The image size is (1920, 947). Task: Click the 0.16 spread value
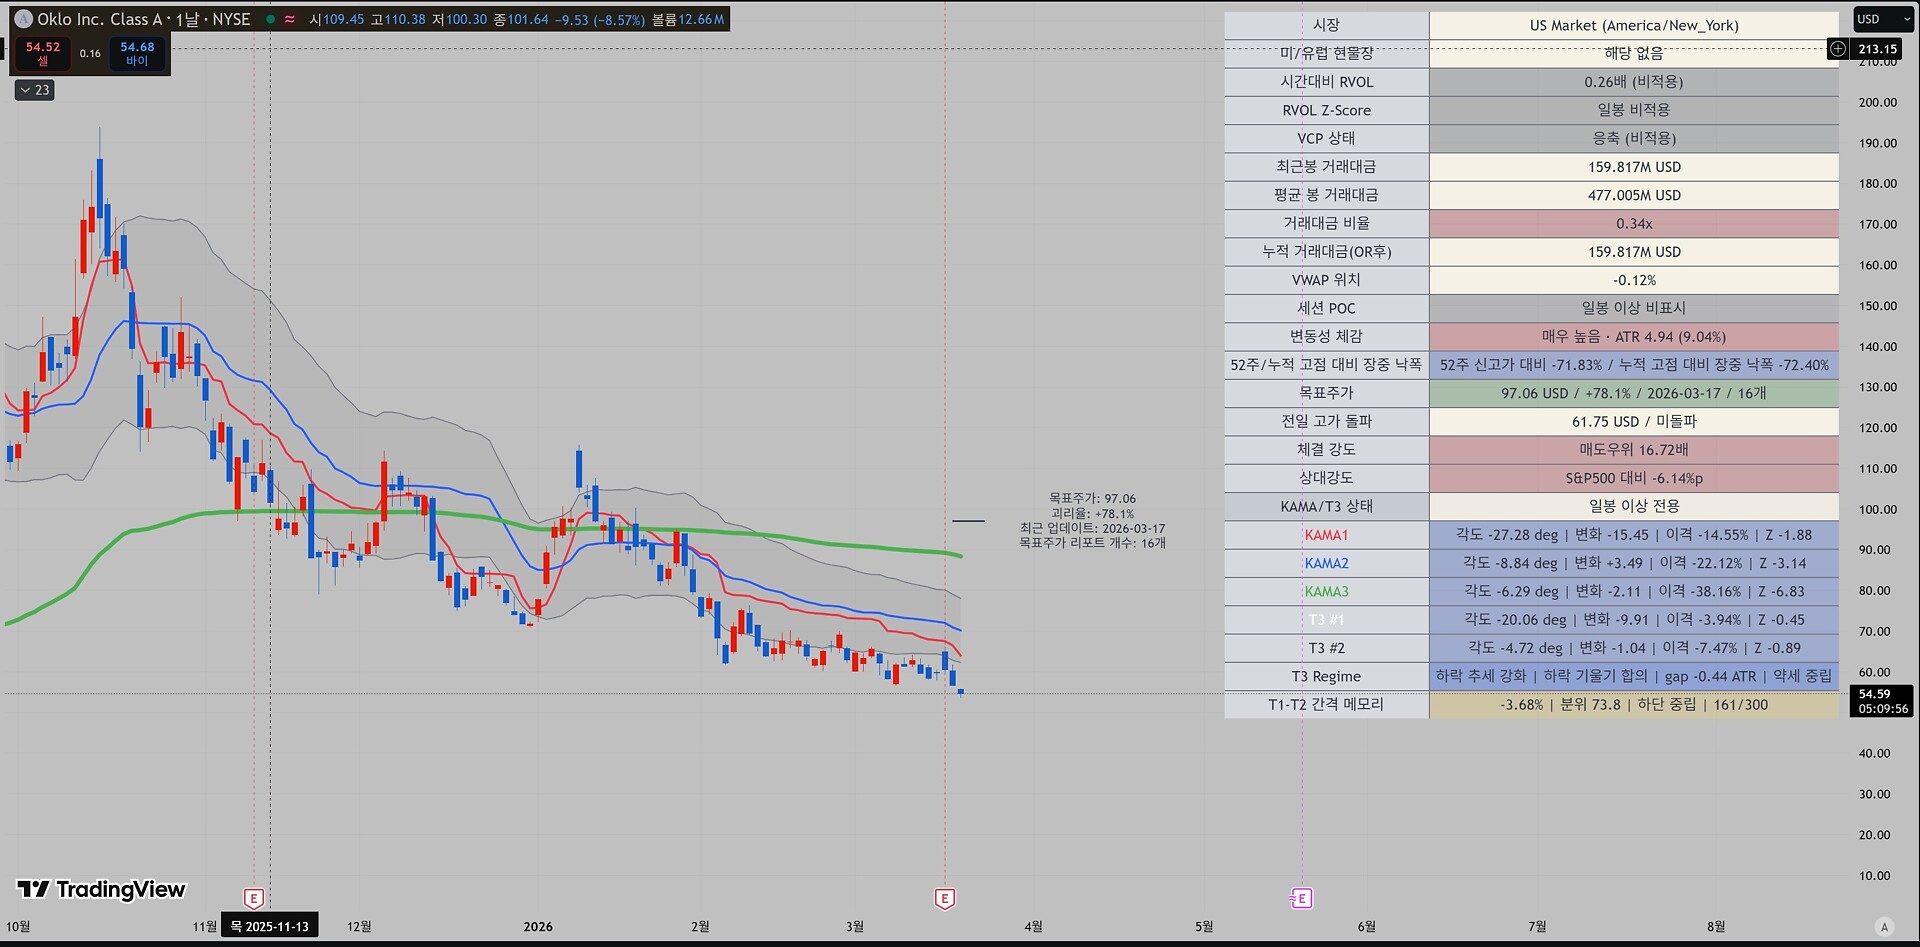pyautogui.click(x=90, y=54)
